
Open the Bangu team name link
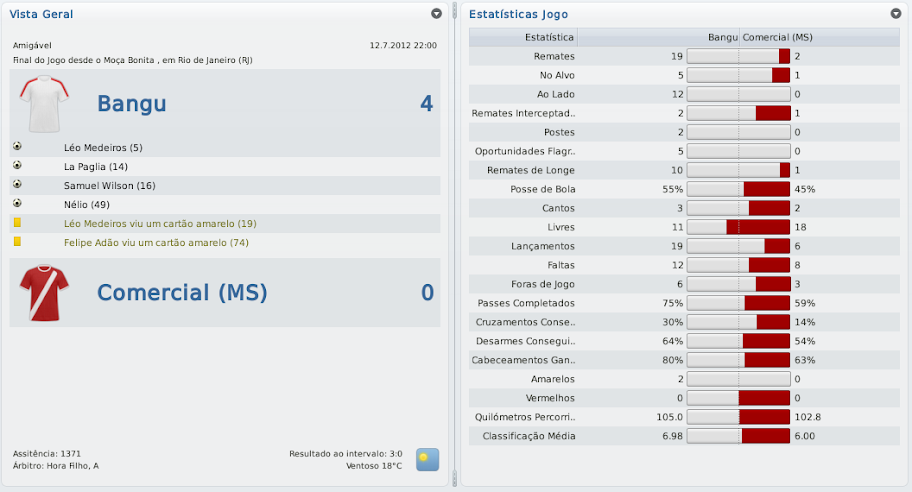tap(132, 104)
